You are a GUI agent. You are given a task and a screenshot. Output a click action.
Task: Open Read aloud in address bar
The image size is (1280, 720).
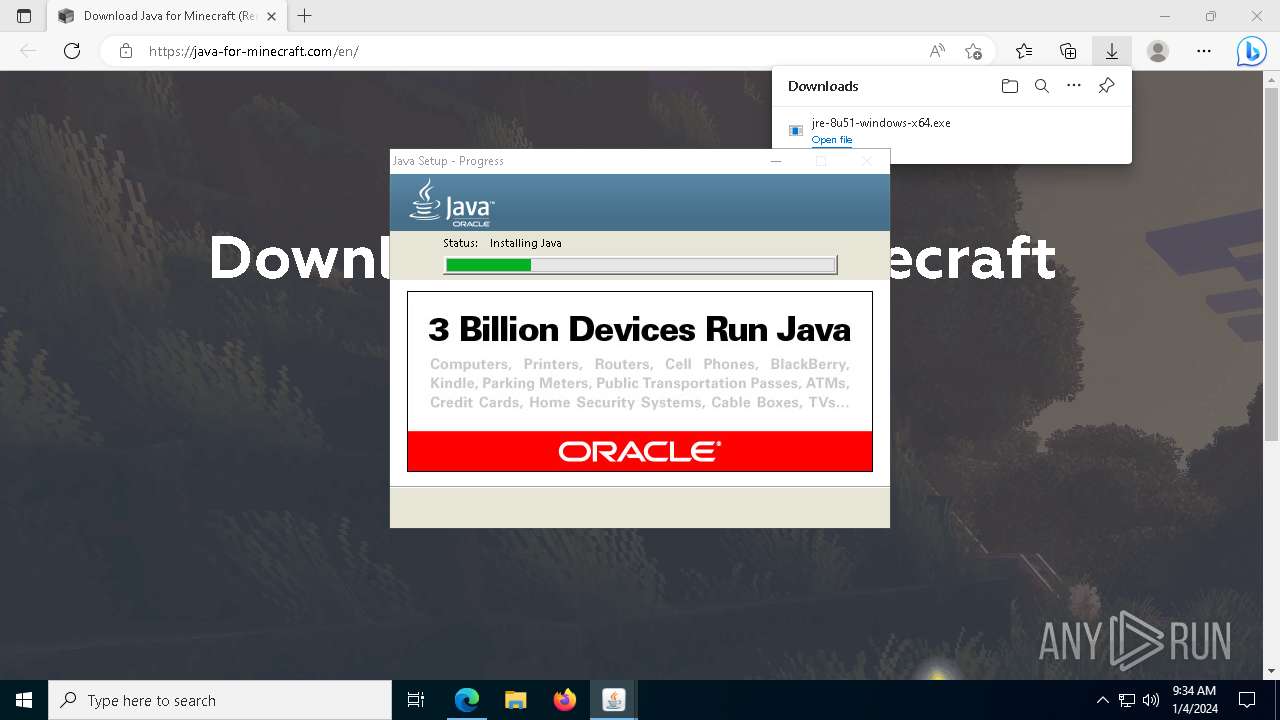(x=937, y=51)
